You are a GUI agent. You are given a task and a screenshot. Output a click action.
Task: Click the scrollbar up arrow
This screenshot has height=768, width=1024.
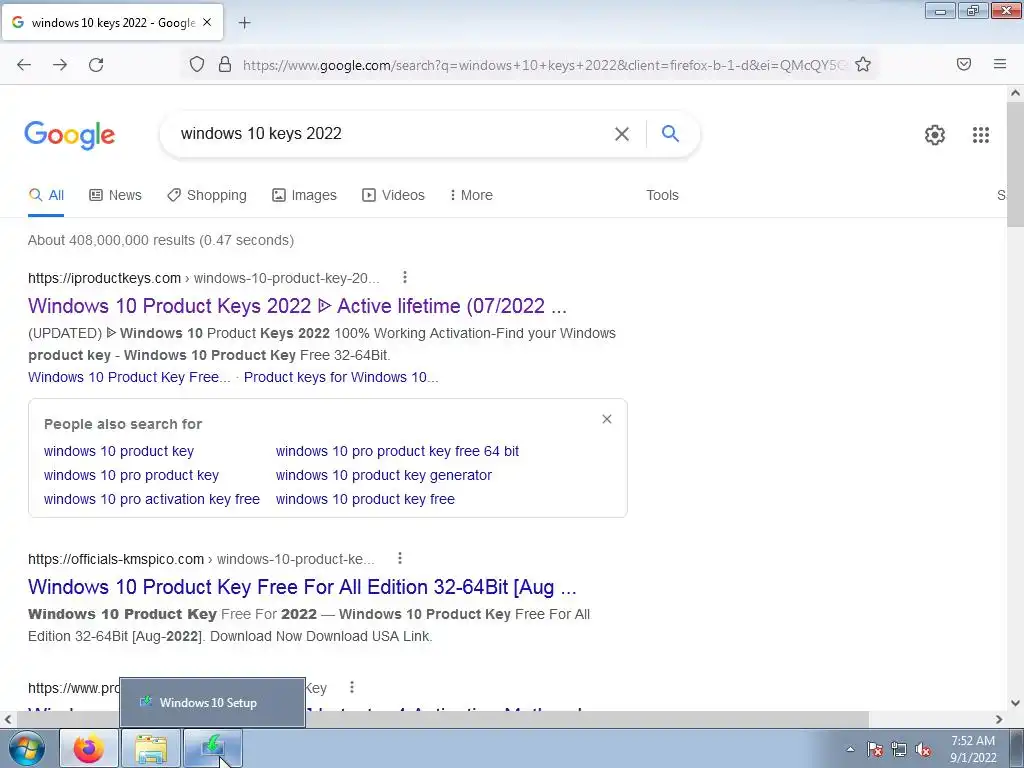coord(1016,93)
